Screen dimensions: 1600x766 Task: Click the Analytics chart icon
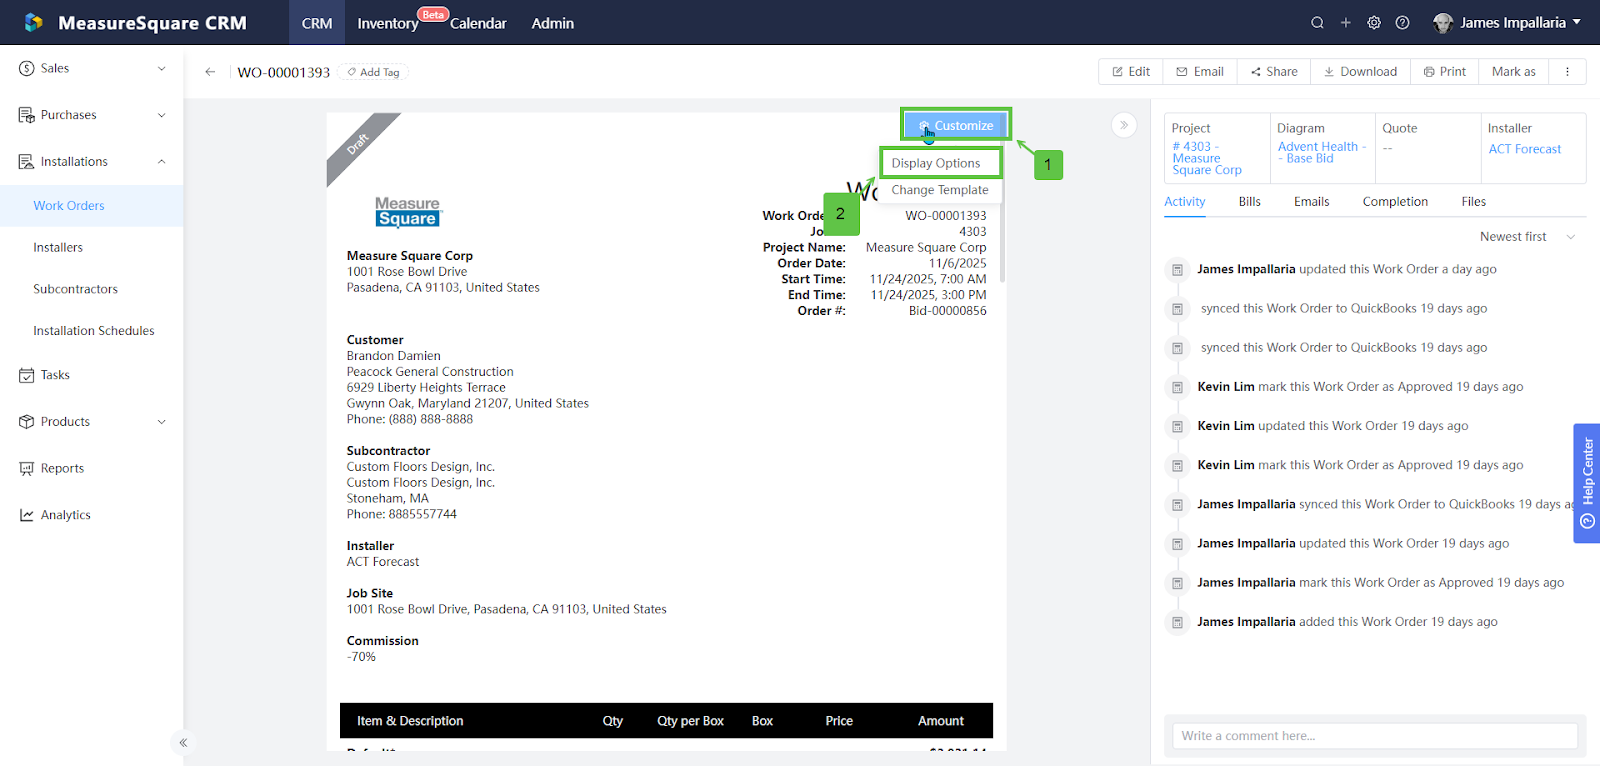[x=27, y=515]
